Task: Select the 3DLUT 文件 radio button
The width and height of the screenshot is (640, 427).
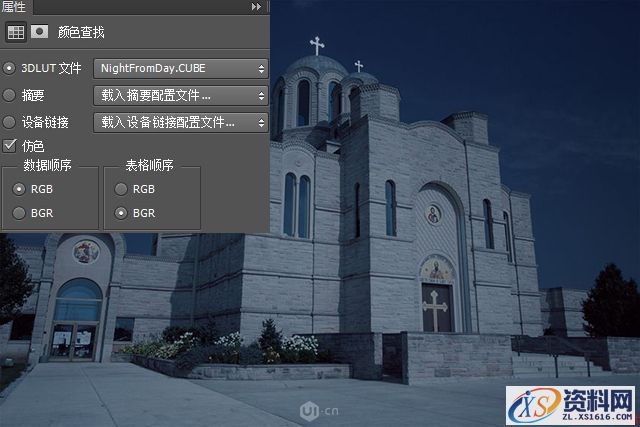Action: click(9, 68)
